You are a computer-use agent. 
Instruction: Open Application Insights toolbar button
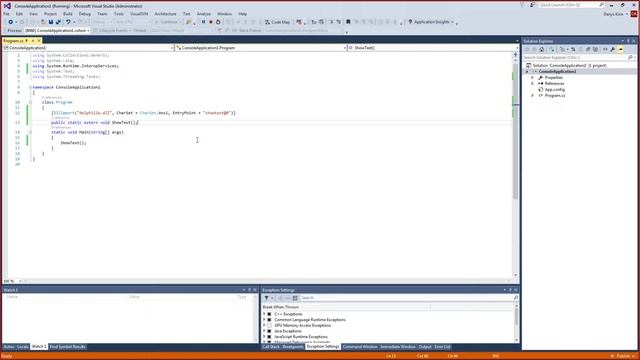click(431, 22)
